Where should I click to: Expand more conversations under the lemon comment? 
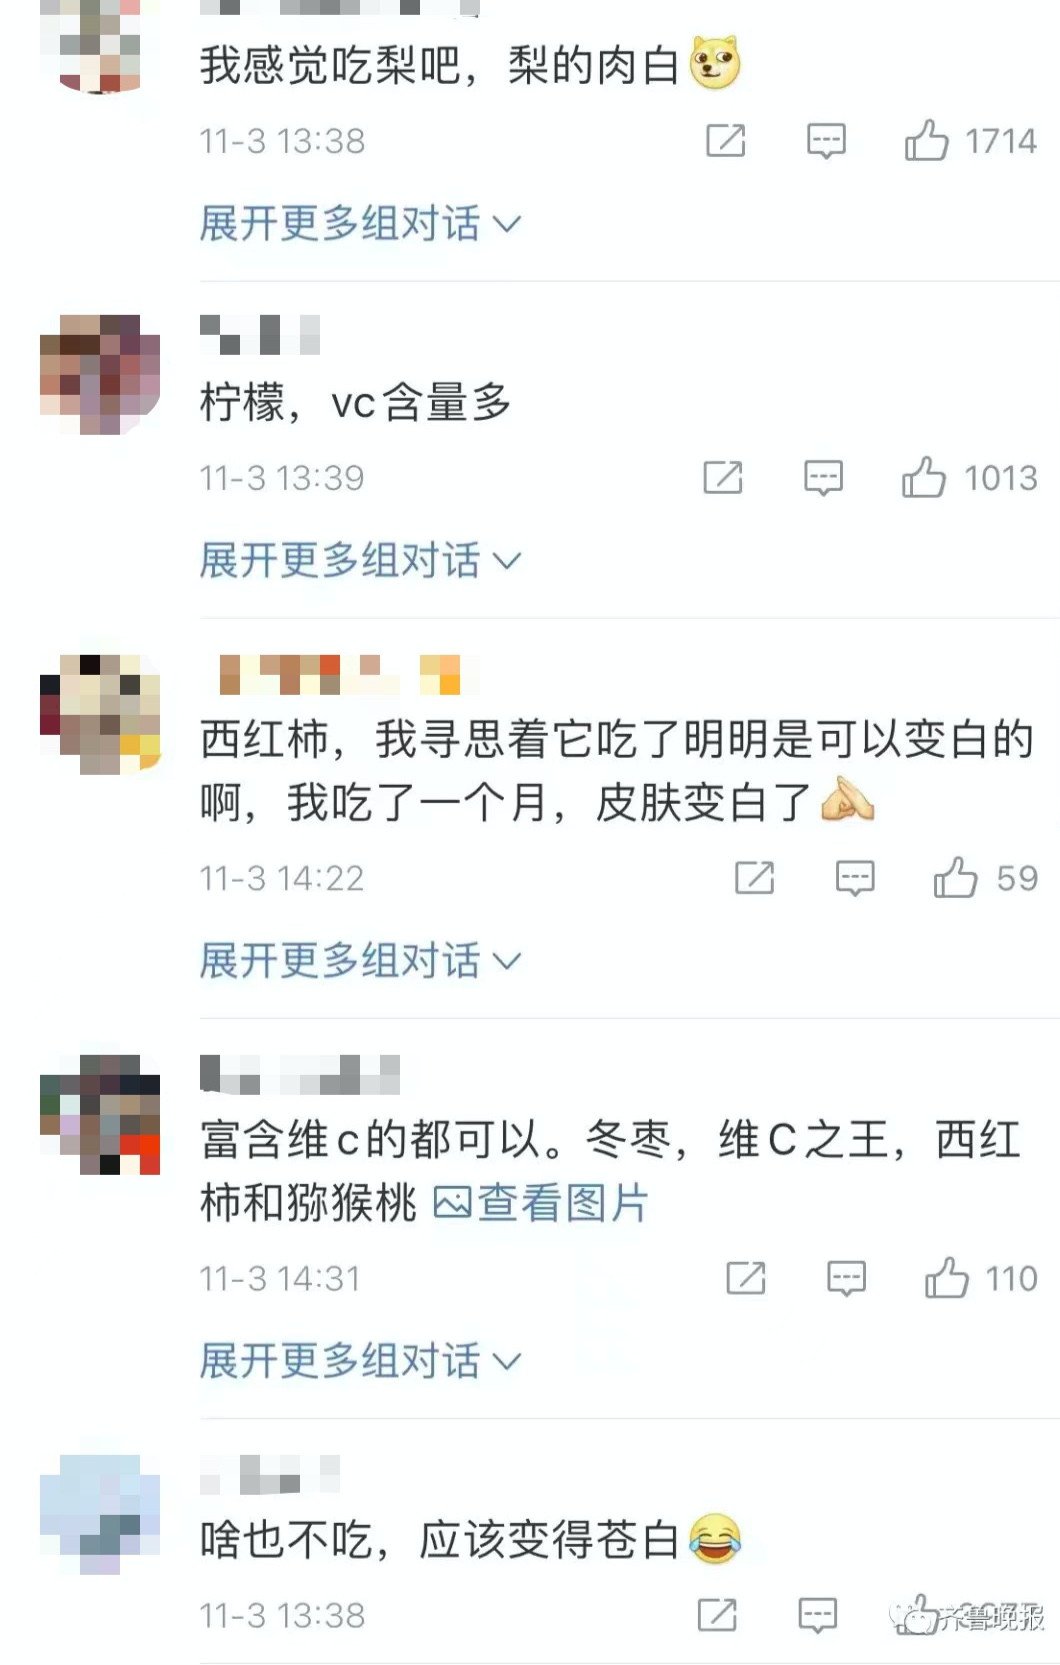pyautogui.click(x=360, y=560)
